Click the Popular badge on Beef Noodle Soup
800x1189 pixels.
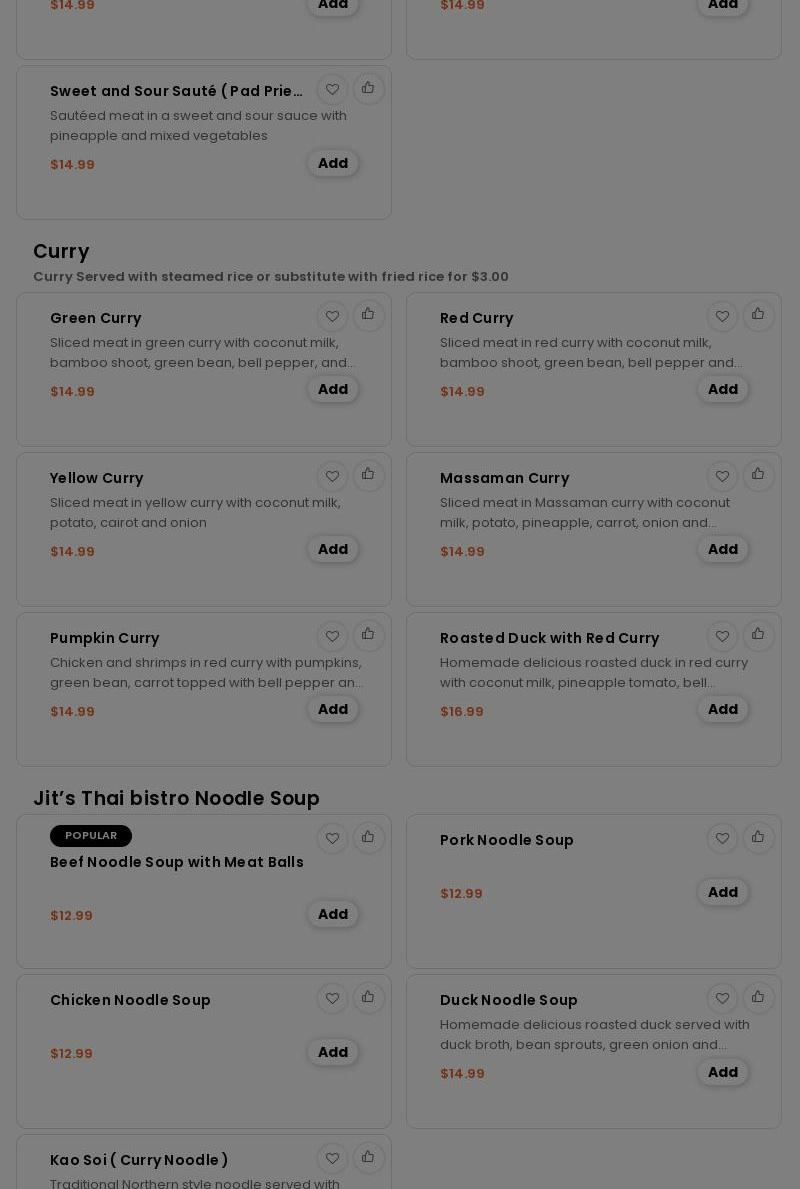pos(91,836)
